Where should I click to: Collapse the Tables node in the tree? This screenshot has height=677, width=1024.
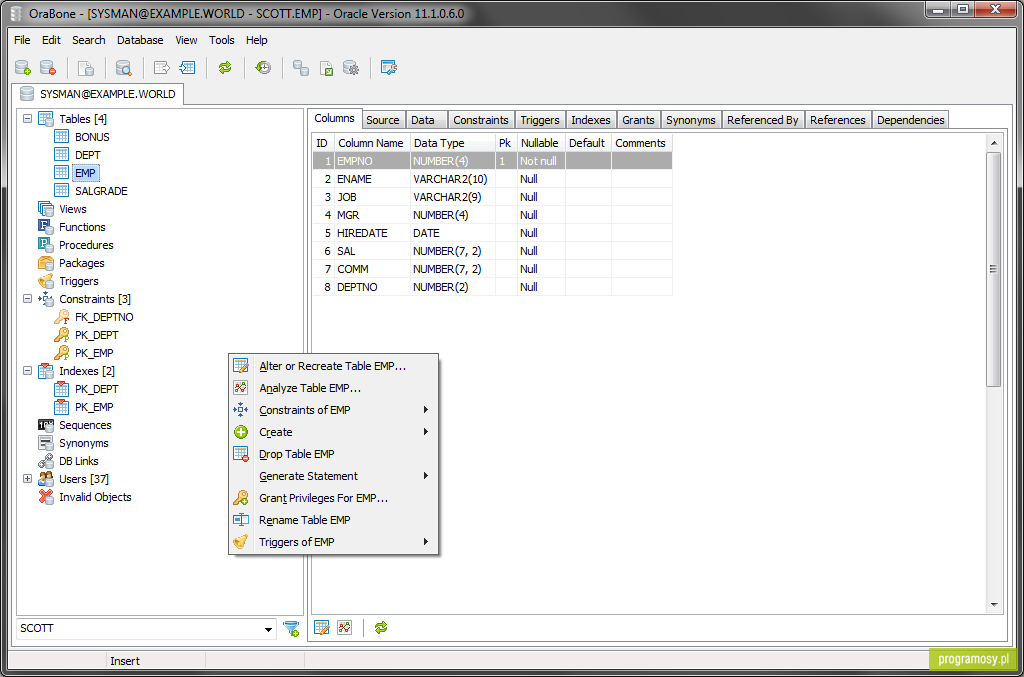pyautogui.click(x=27, y=118)
